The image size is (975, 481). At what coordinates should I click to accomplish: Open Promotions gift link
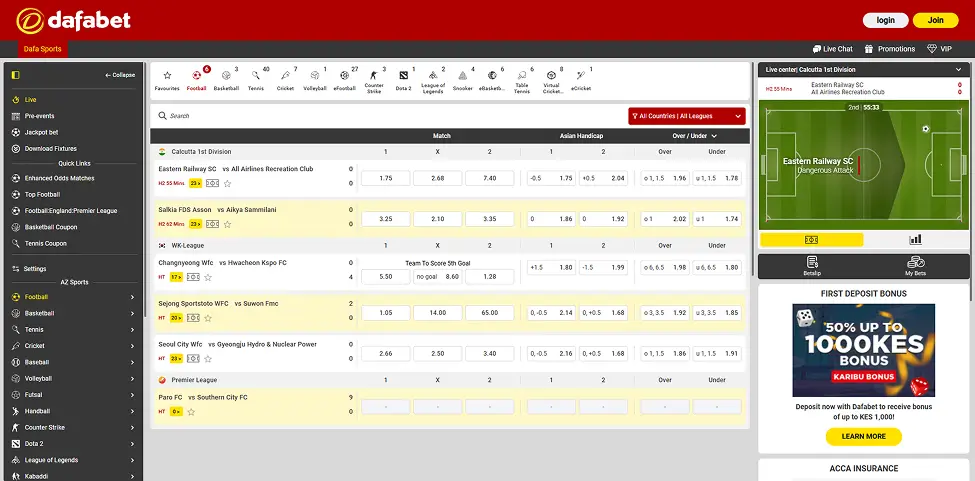click(890, 48)
